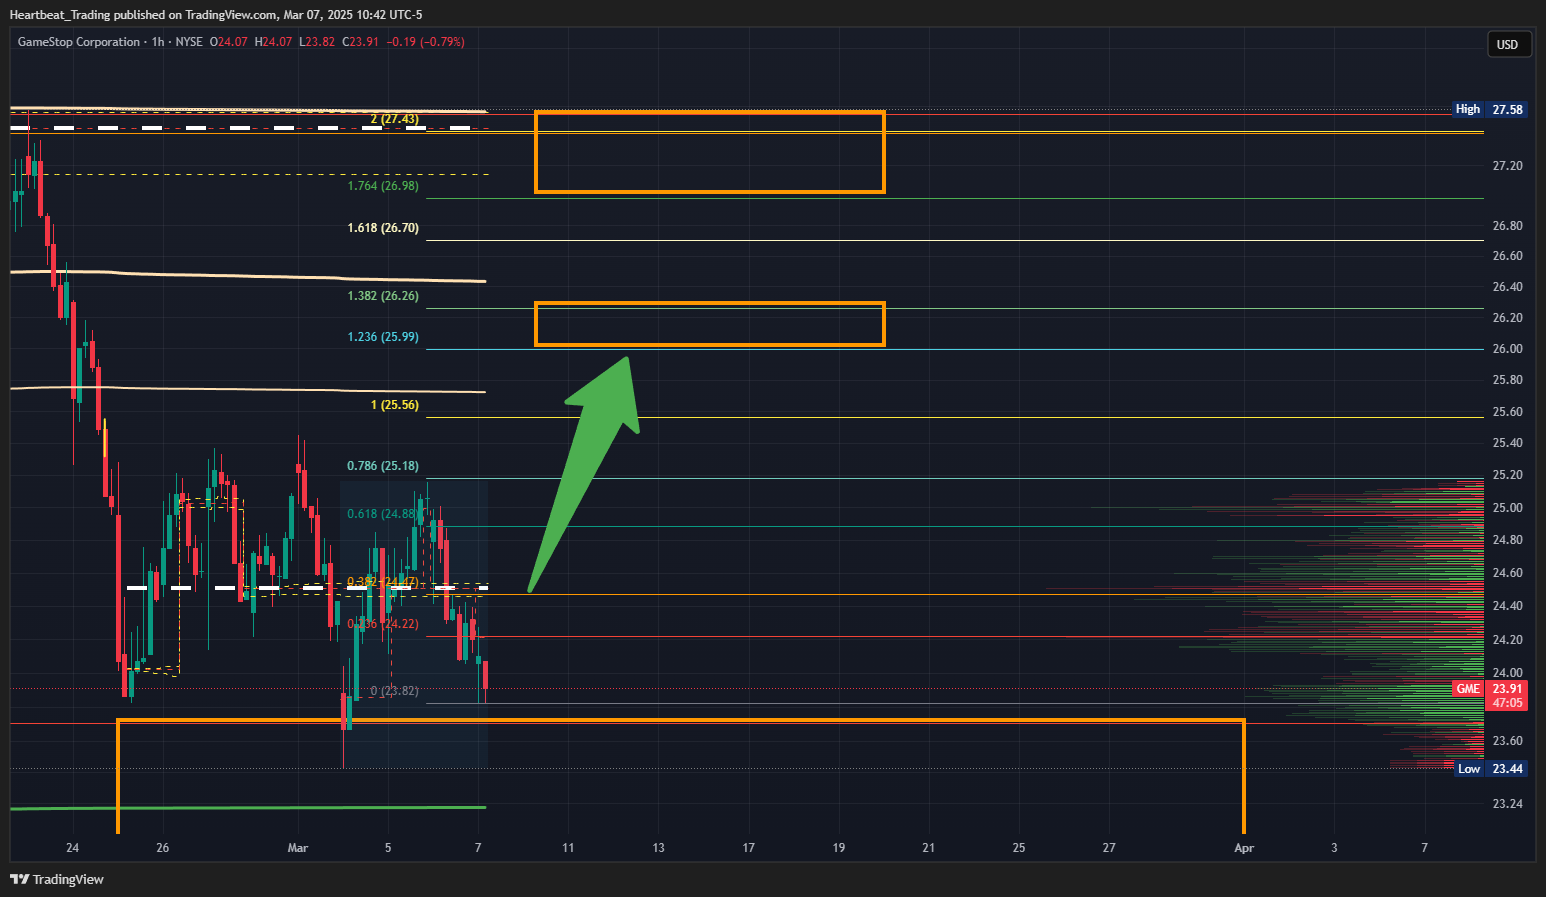1546x897 pixels.
Task: Select the Fib level 1.236 (25.99) label
Action: [383, 337]
